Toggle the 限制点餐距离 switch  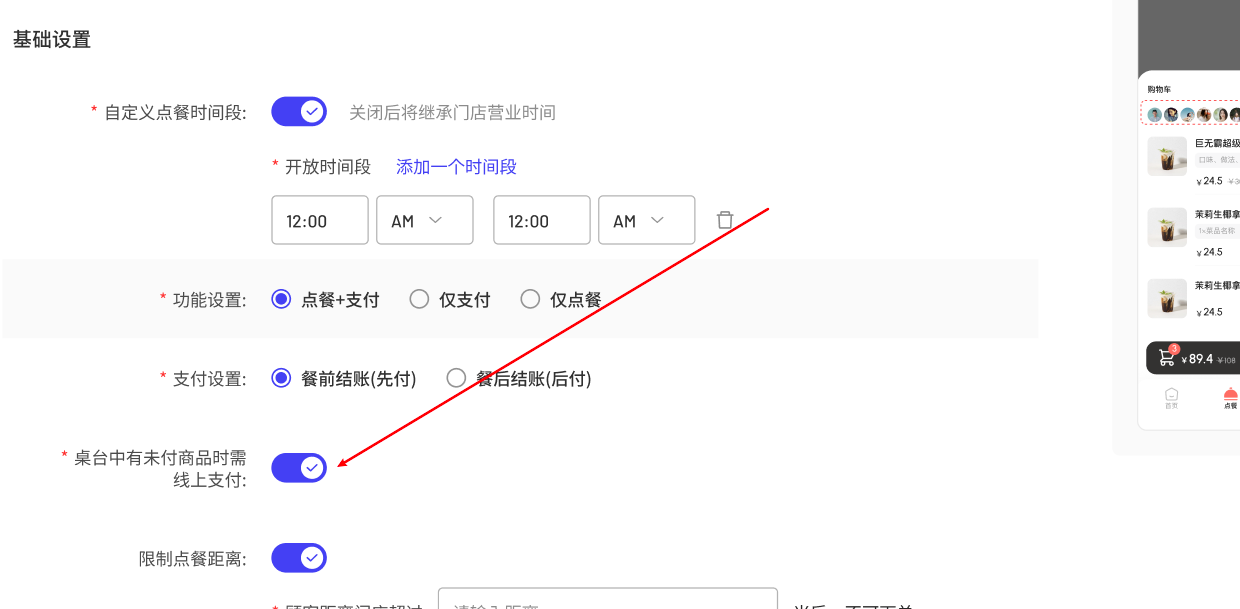299,557
